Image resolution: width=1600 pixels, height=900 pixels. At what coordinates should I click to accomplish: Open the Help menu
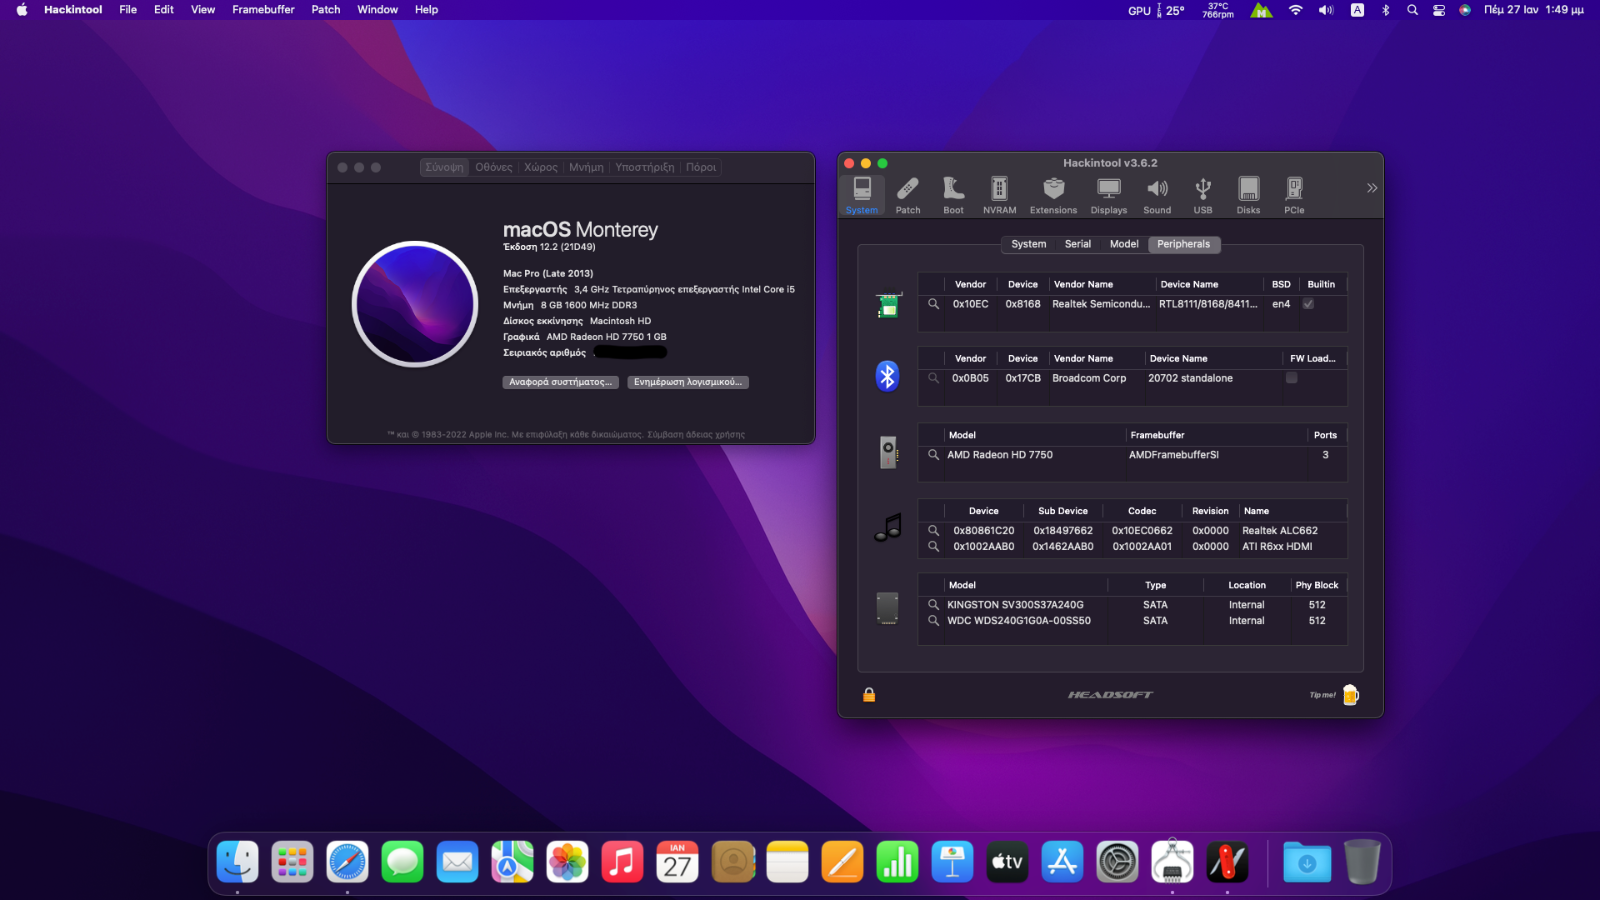427,10
